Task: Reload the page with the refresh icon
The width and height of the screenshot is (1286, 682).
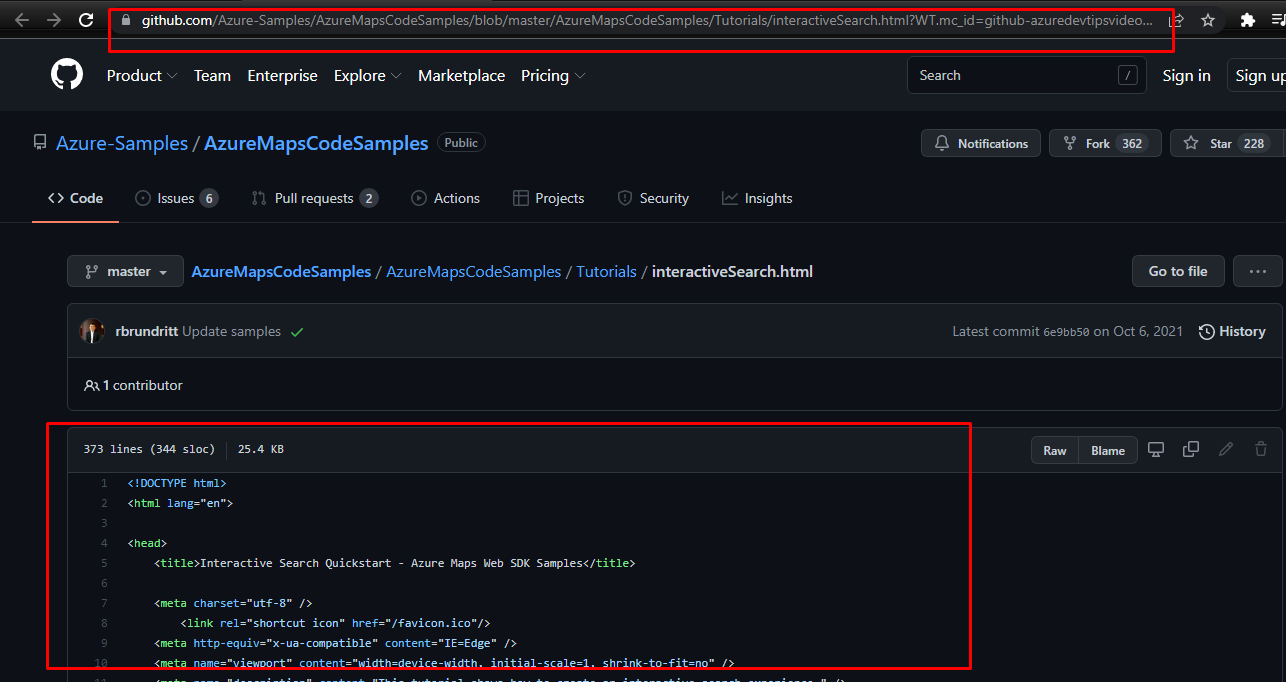Action: [86, 20]
